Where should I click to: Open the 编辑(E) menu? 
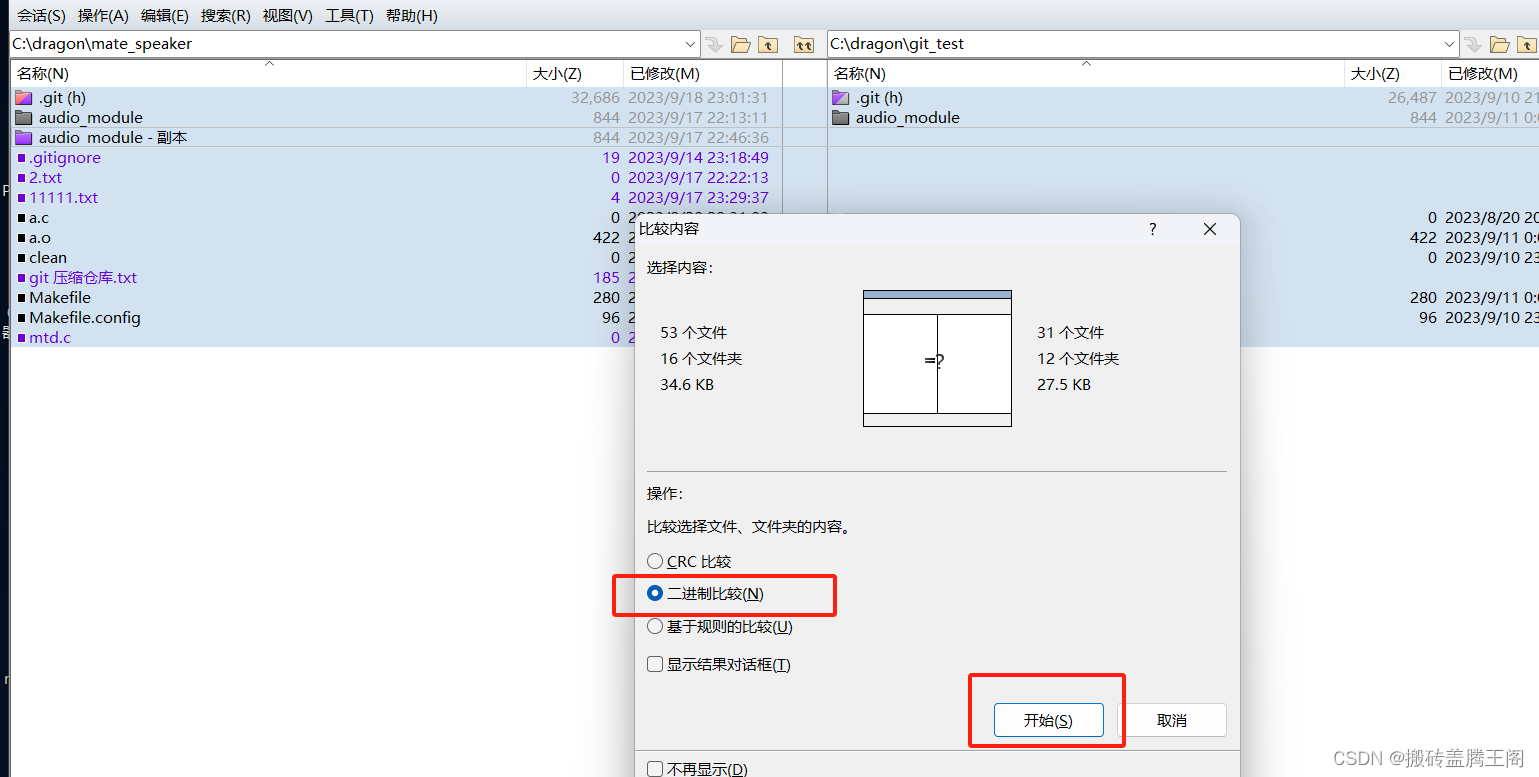(x=165, y=15)
